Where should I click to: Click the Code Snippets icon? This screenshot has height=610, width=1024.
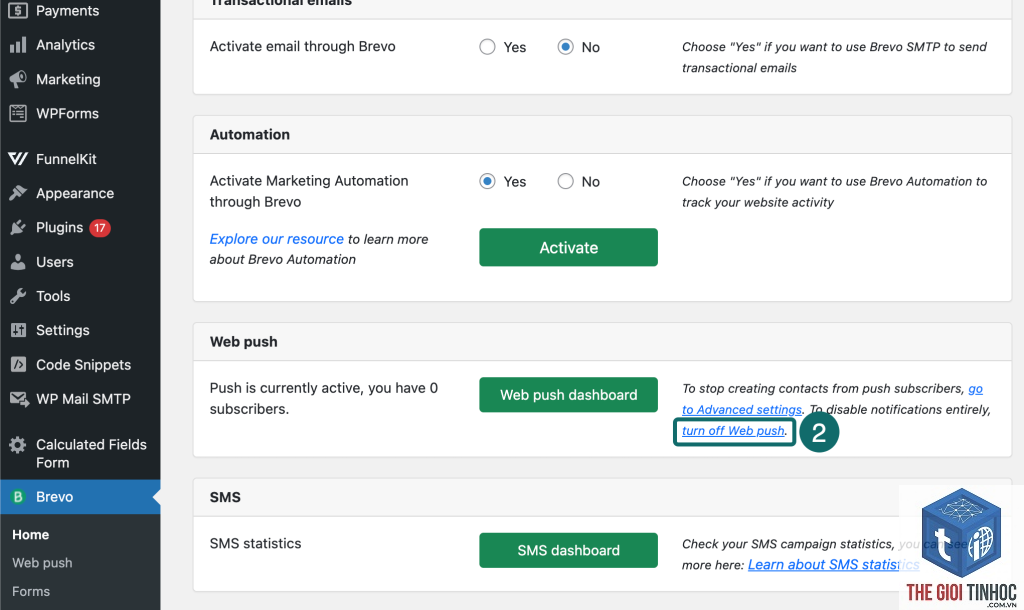click(18, 364)
